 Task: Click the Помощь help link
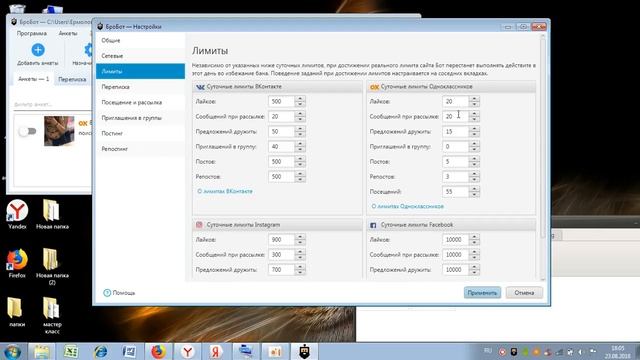(x=119, y=293)
